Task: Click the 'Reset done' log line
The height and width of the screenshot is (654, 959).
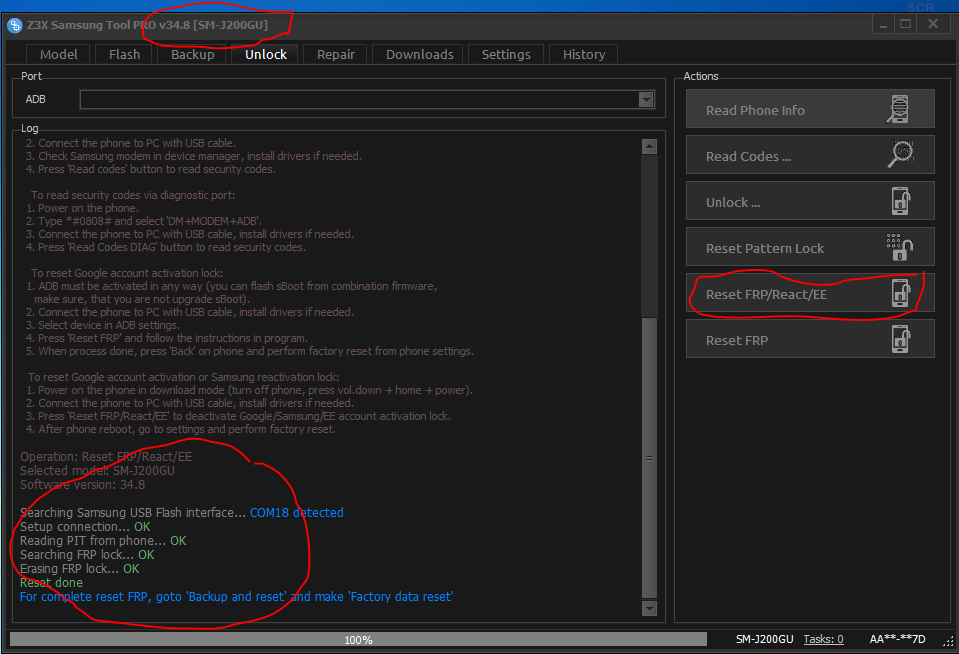Action: click(x=51, y=582)
